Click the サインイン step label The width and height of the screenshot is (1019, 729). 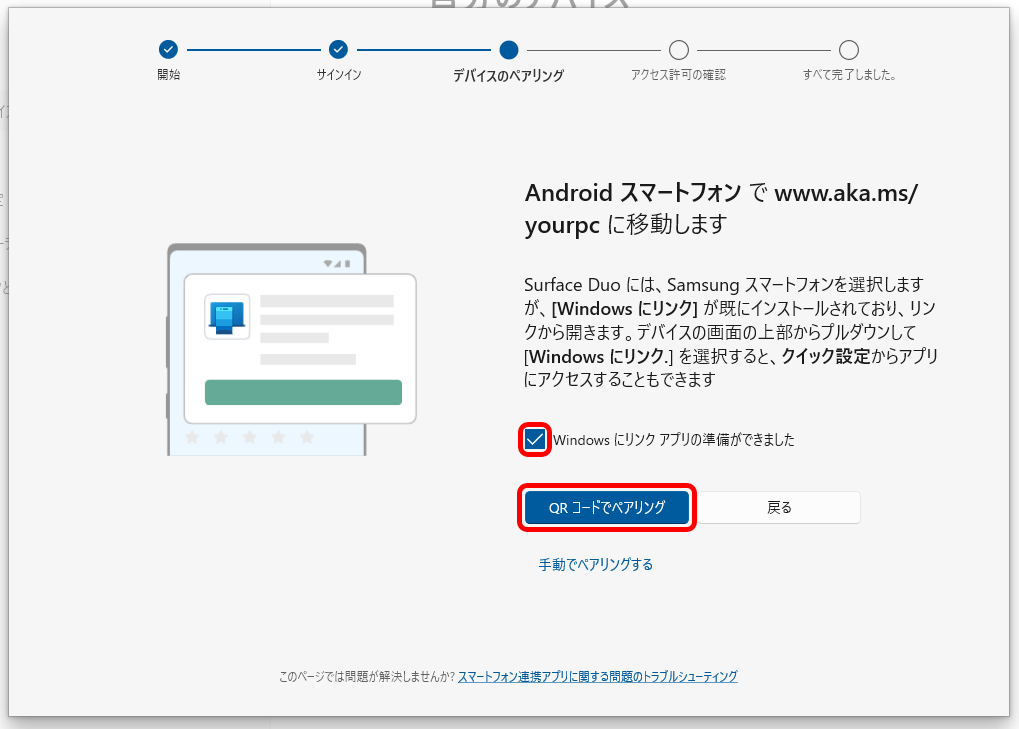(339, 75)
